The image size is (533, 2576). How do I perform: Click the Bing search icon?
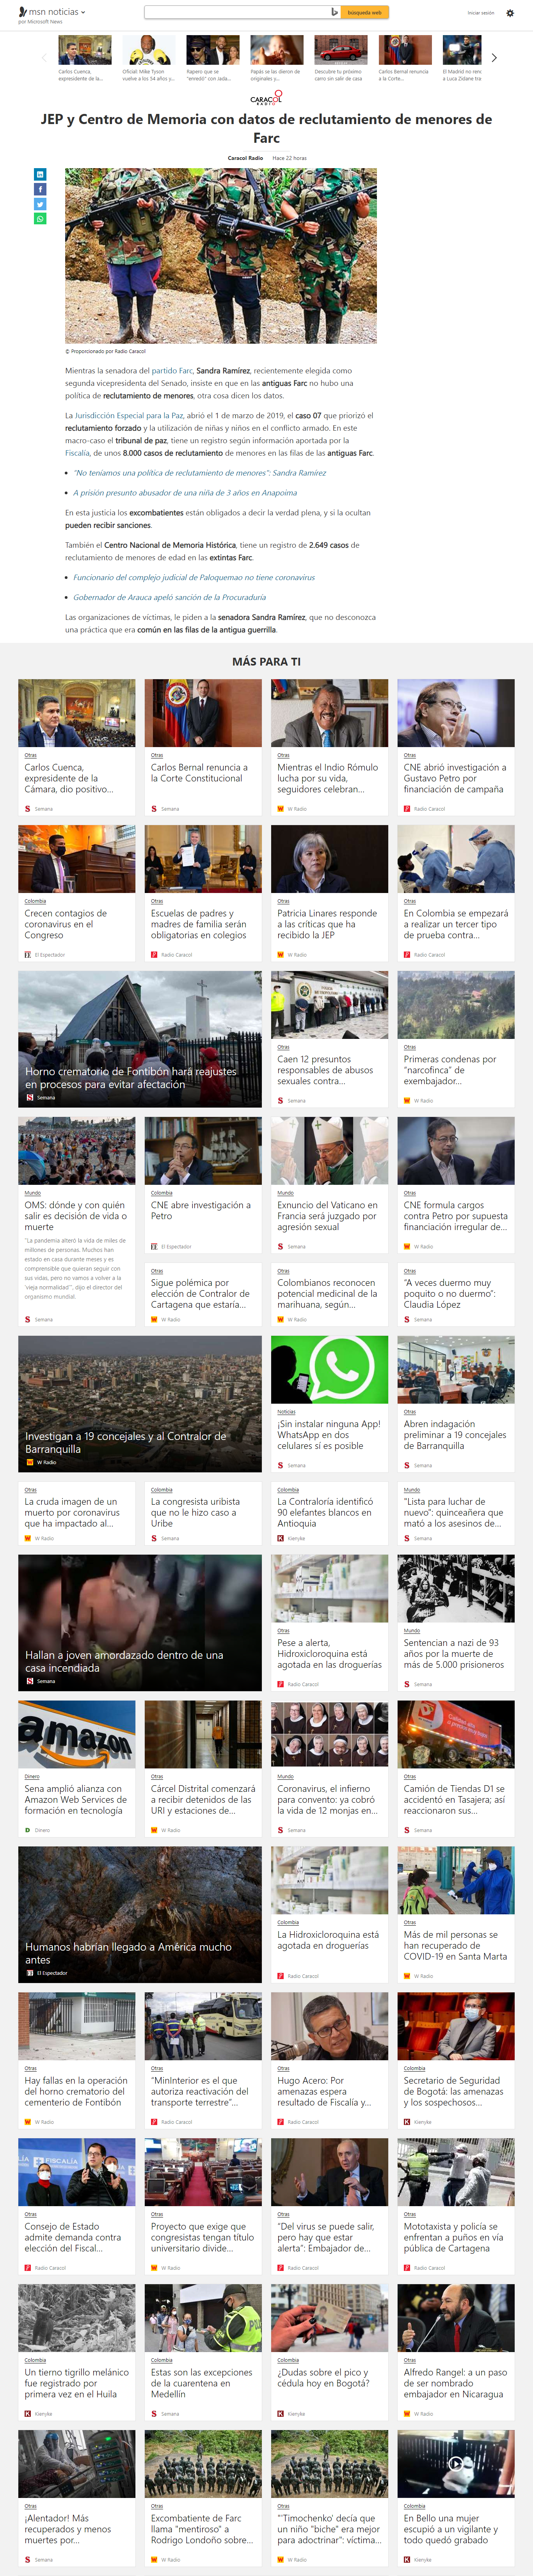334,12
